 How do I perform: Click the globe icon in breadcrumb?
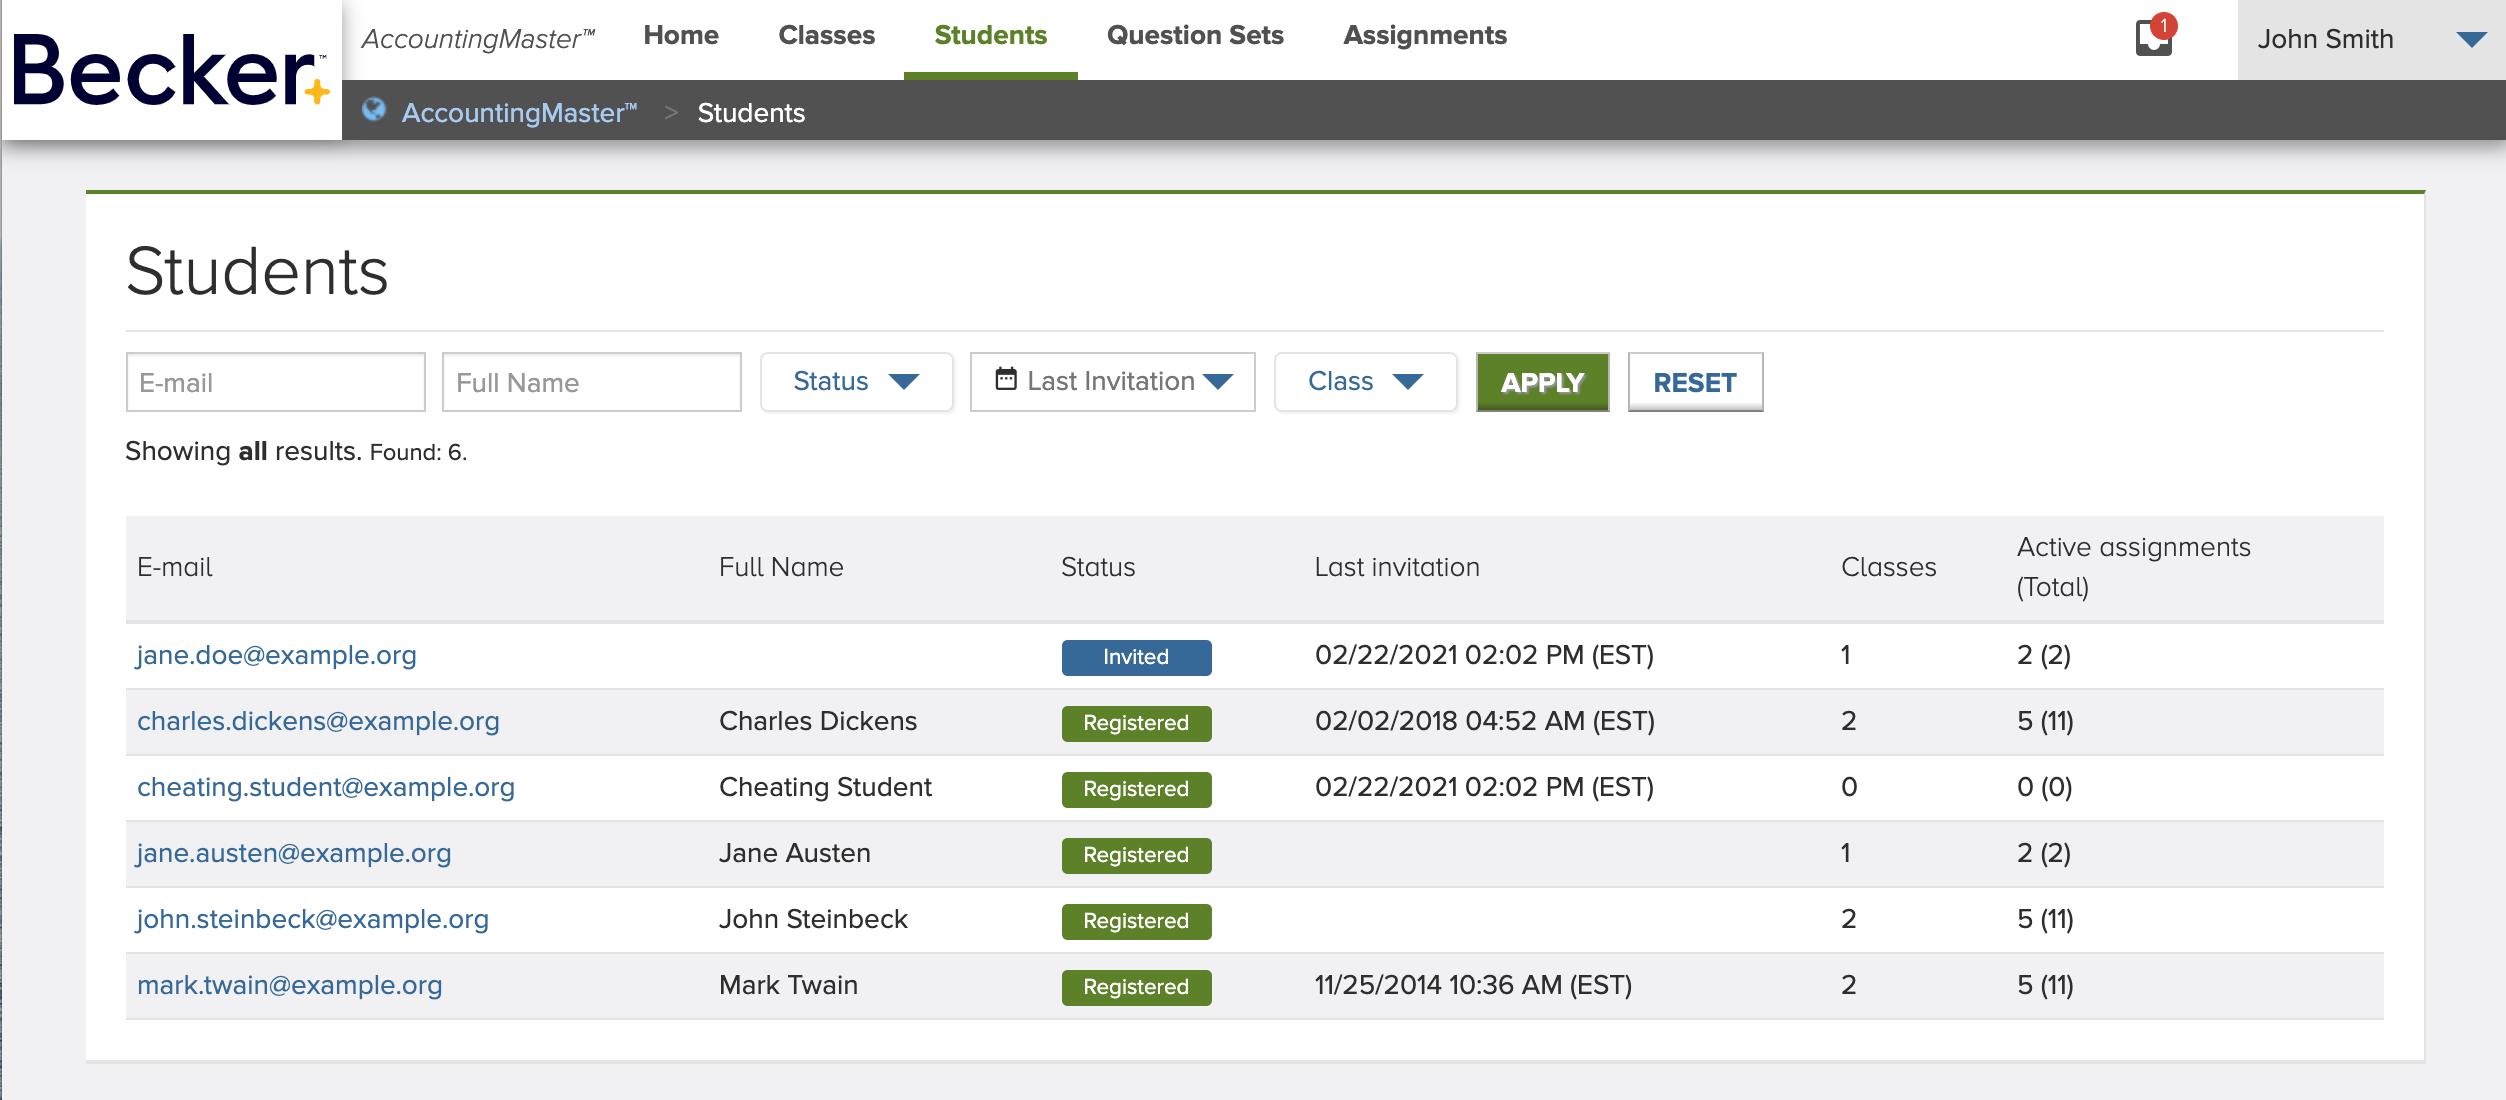(x=374, y=110)
